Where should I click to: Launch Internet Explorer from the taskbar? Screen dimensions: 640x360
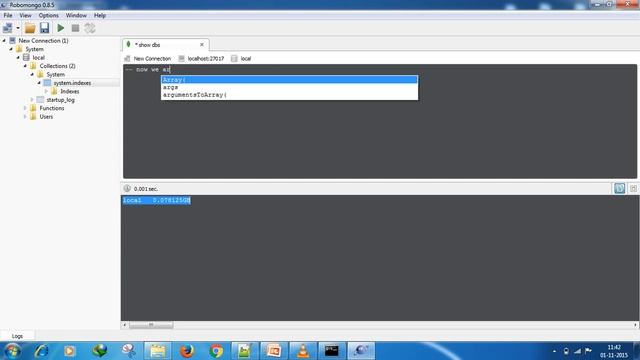(41, 351)
